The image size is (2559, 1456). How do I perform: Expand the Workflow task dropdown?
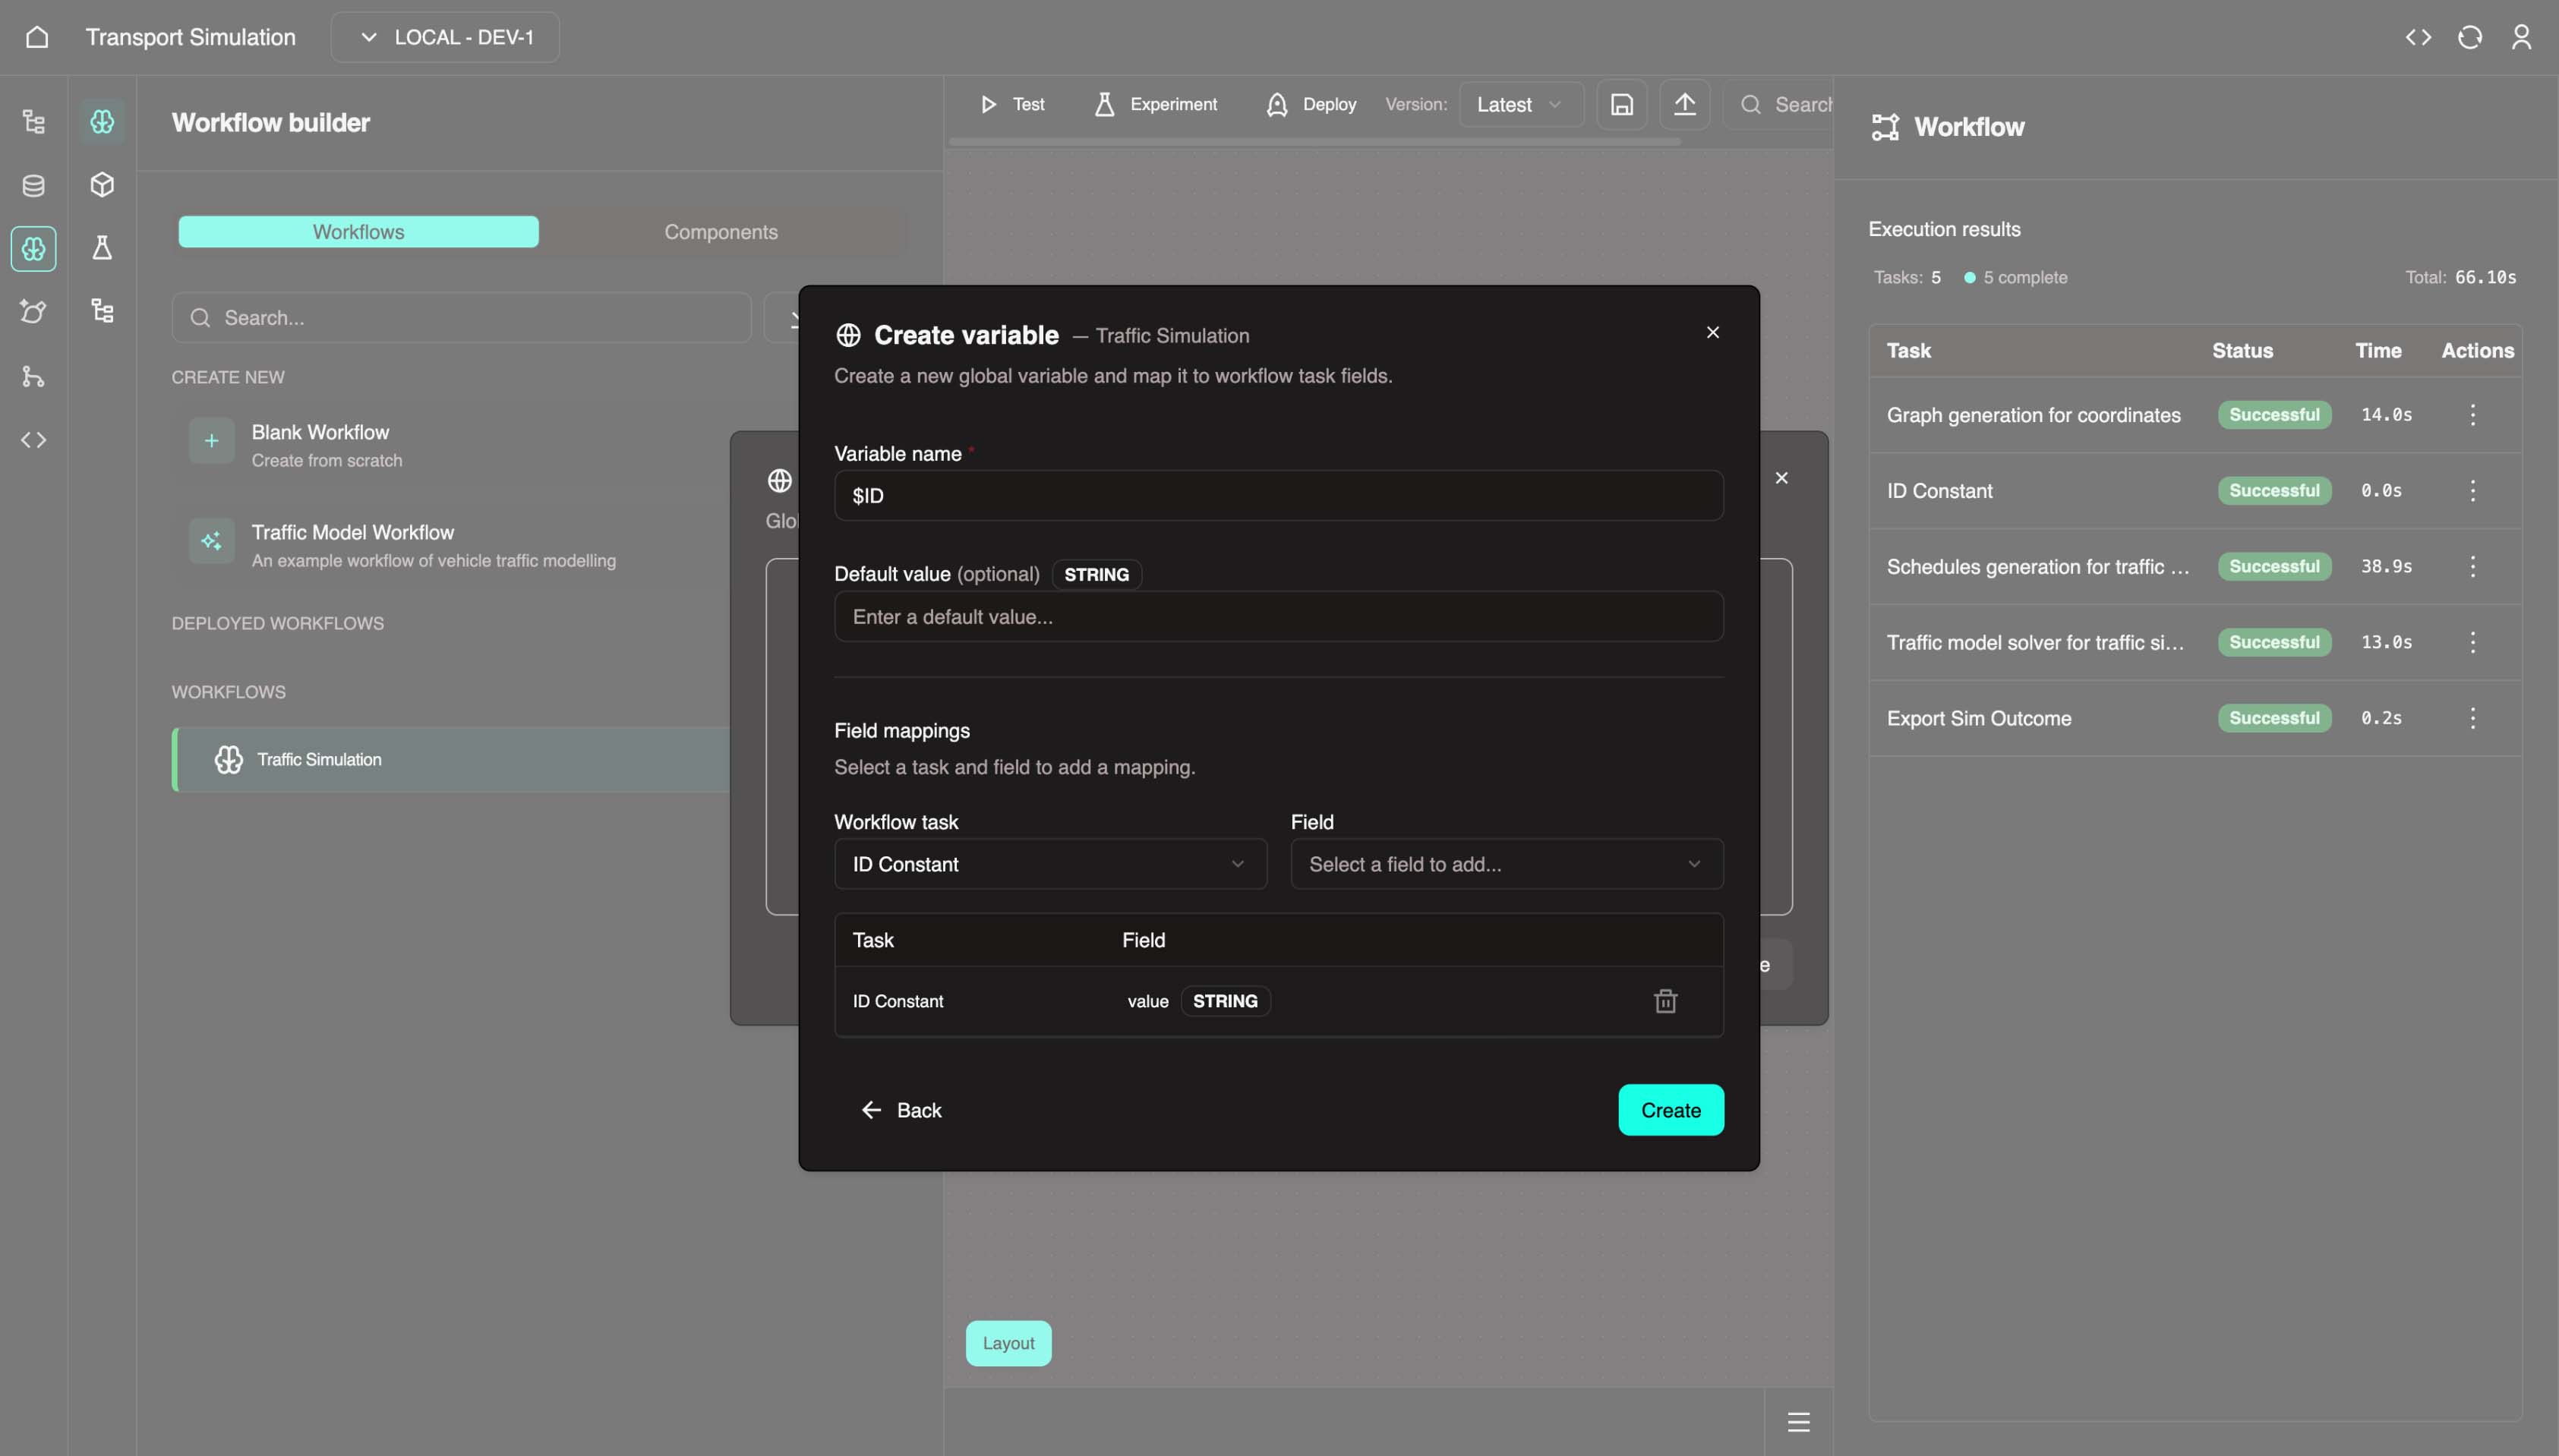[1050, 864]
